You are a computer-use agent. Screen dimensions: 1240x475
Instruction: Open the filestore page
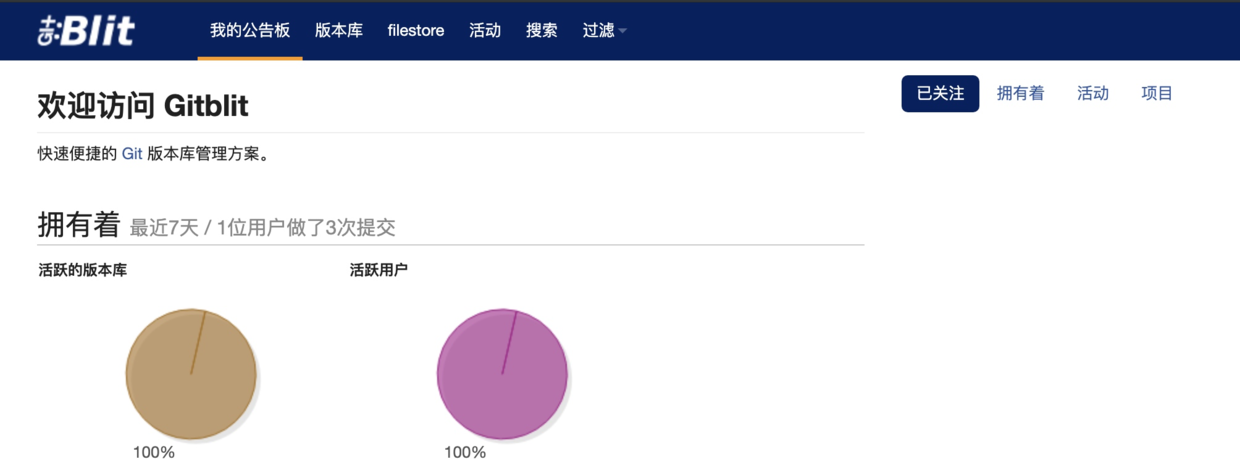415,30
